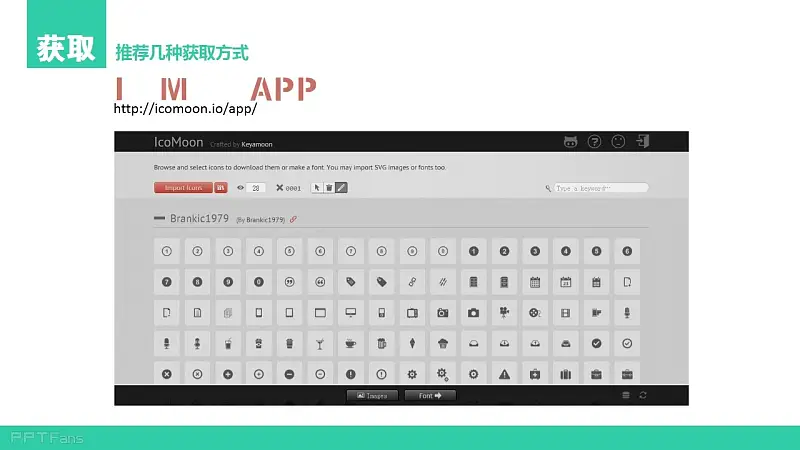Click the Images button in bottom bar

372,395
